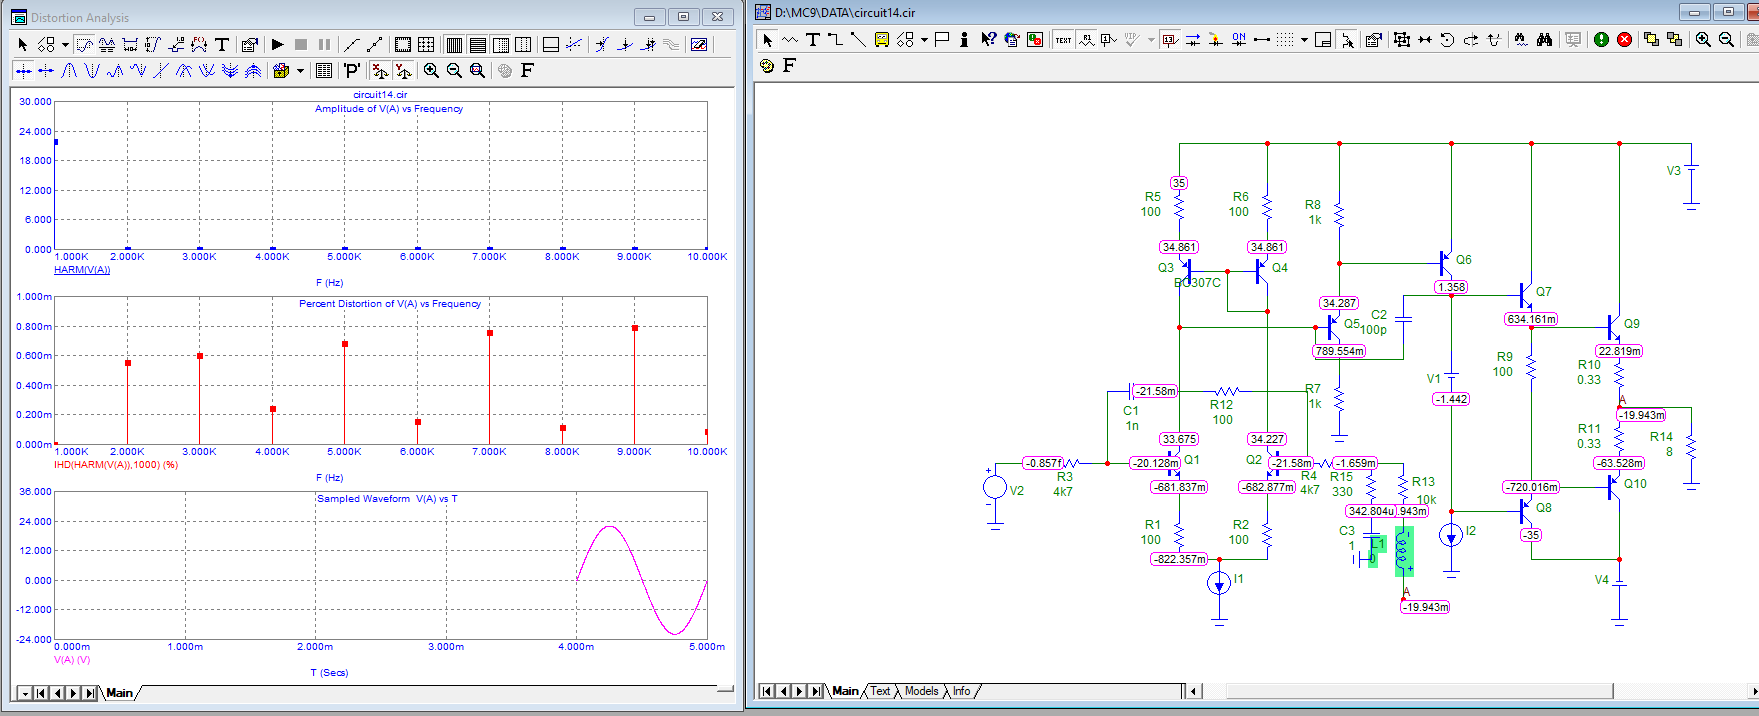
Task: Toggle the grid text display button
Action: click(x=1062, y=39)
